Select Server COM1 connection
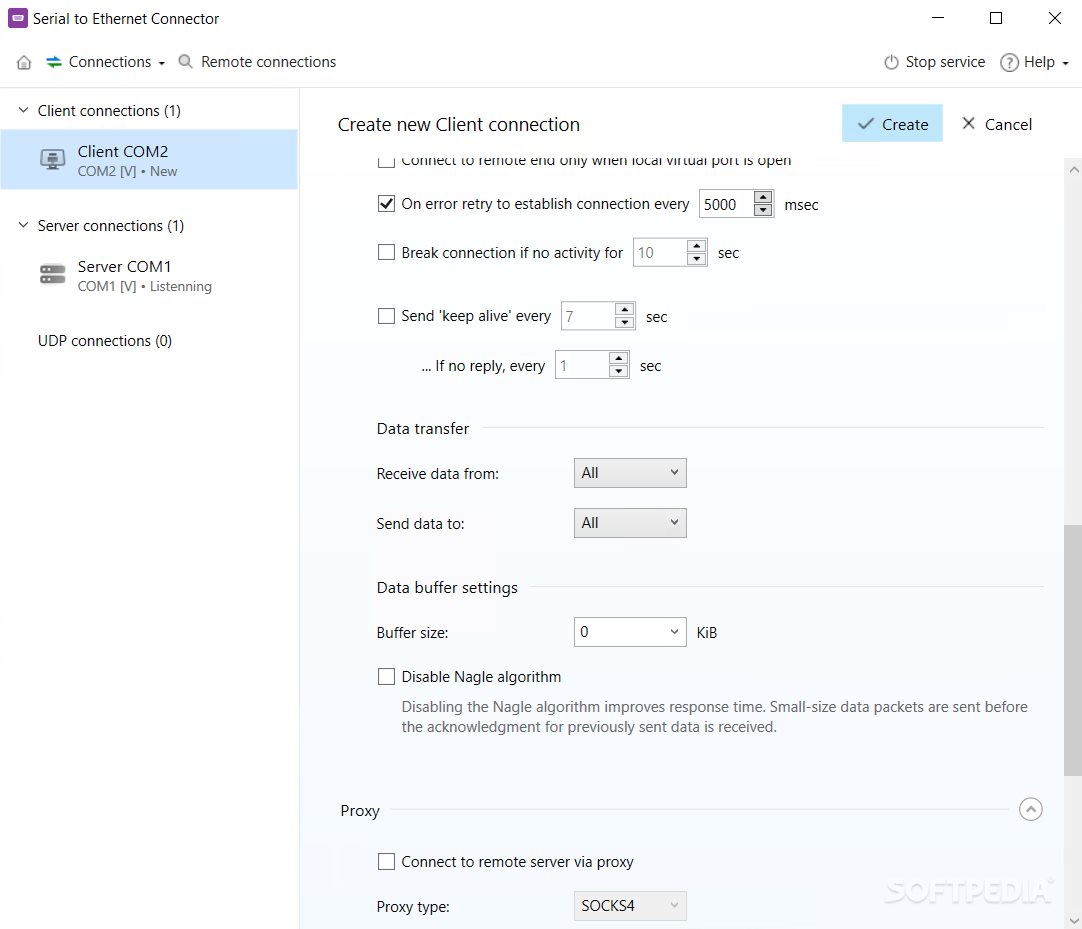 [x=149, y=275]
